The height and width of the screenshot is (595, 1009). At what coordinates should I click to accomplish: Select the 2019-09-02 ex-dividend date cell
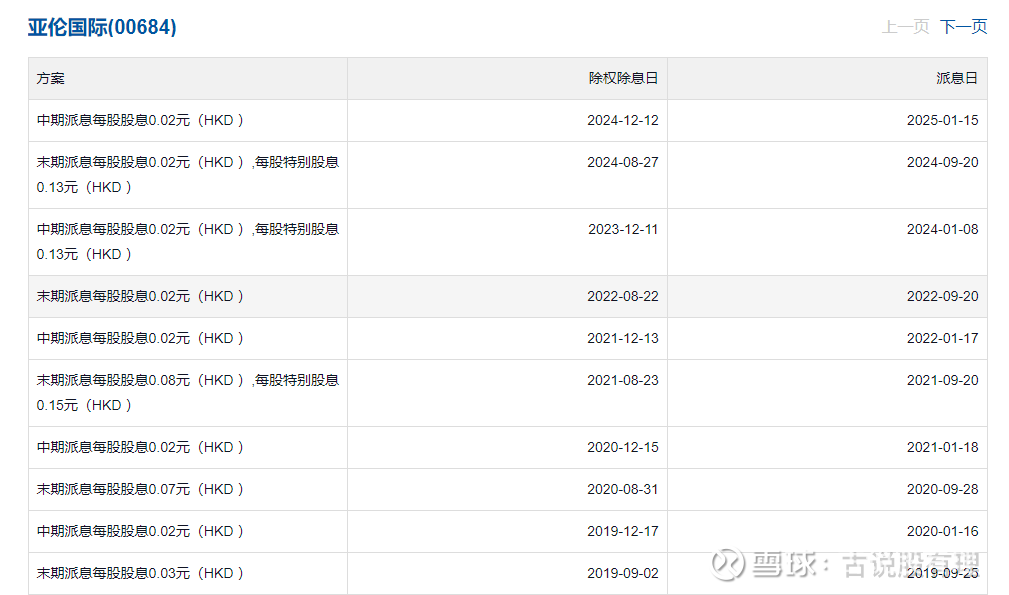pos(623,573)
